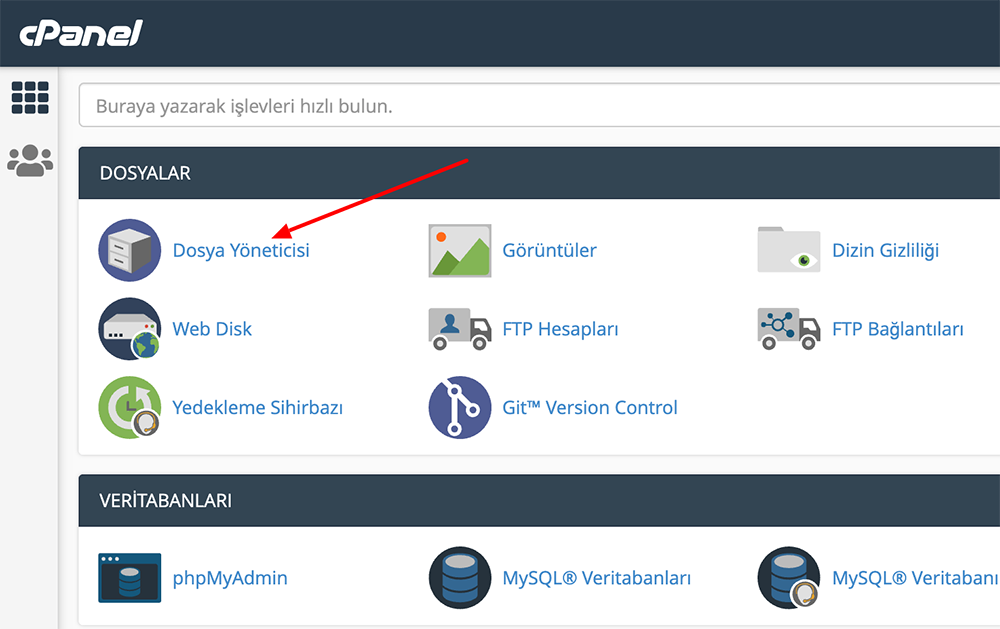The width and height of the screenshot is (1000, 629).
Task: Open the Yedekleme Sihirbazı link
Action: pos(258,407)
